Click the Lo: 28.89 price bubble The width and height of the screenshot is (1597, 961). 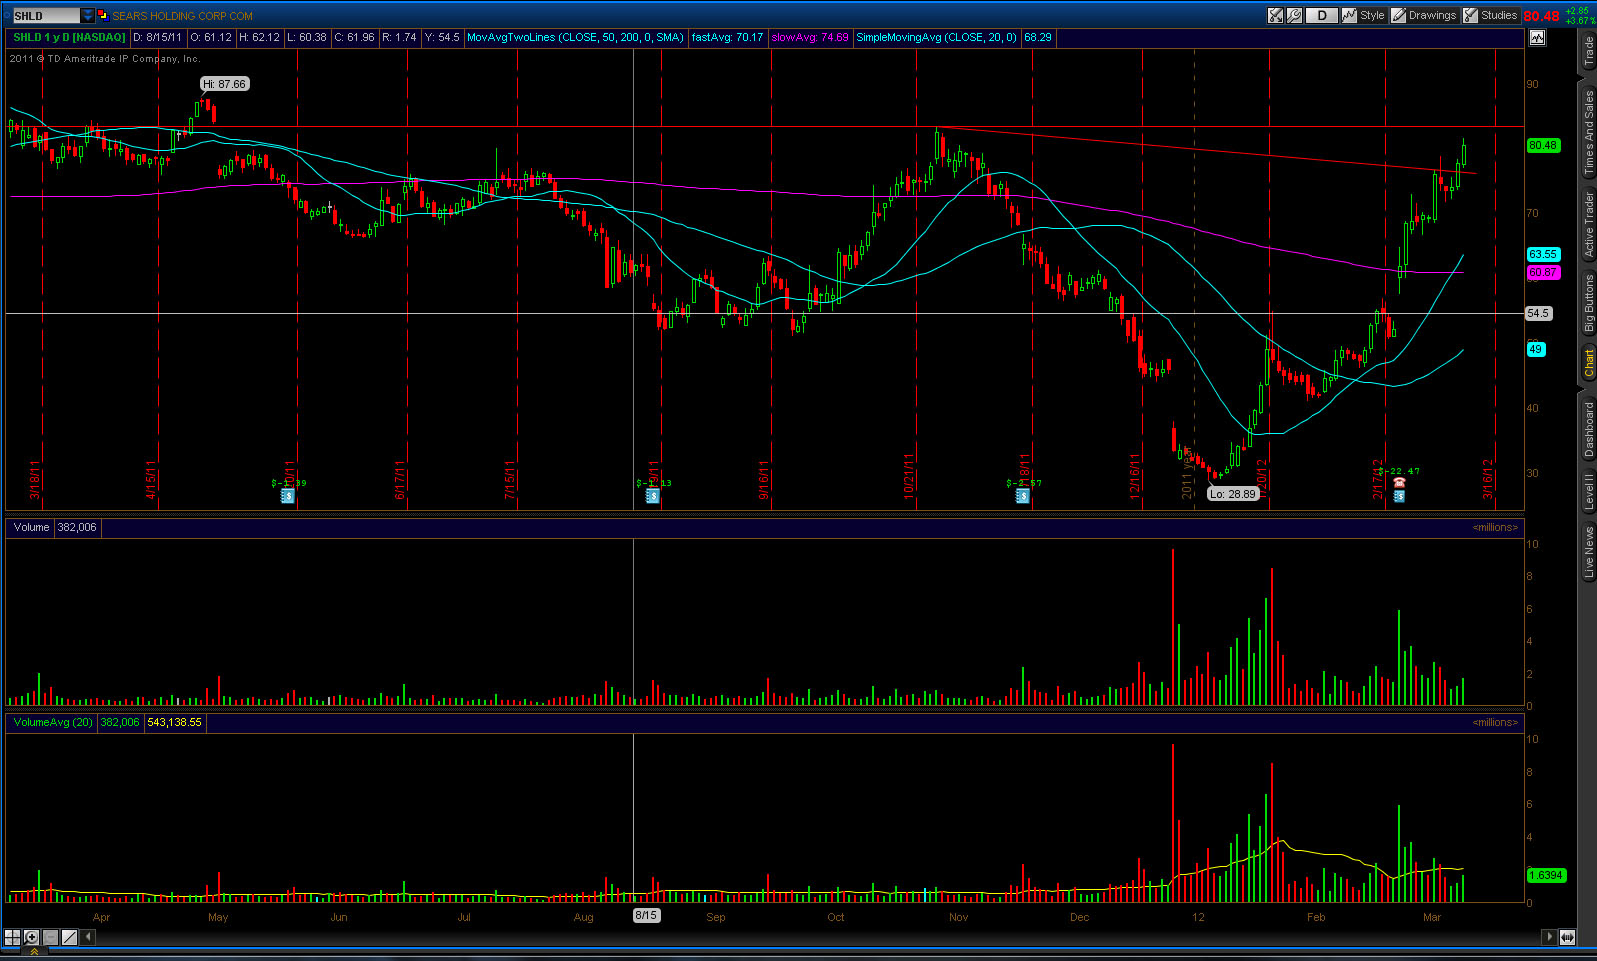(x=1232, y=494)
